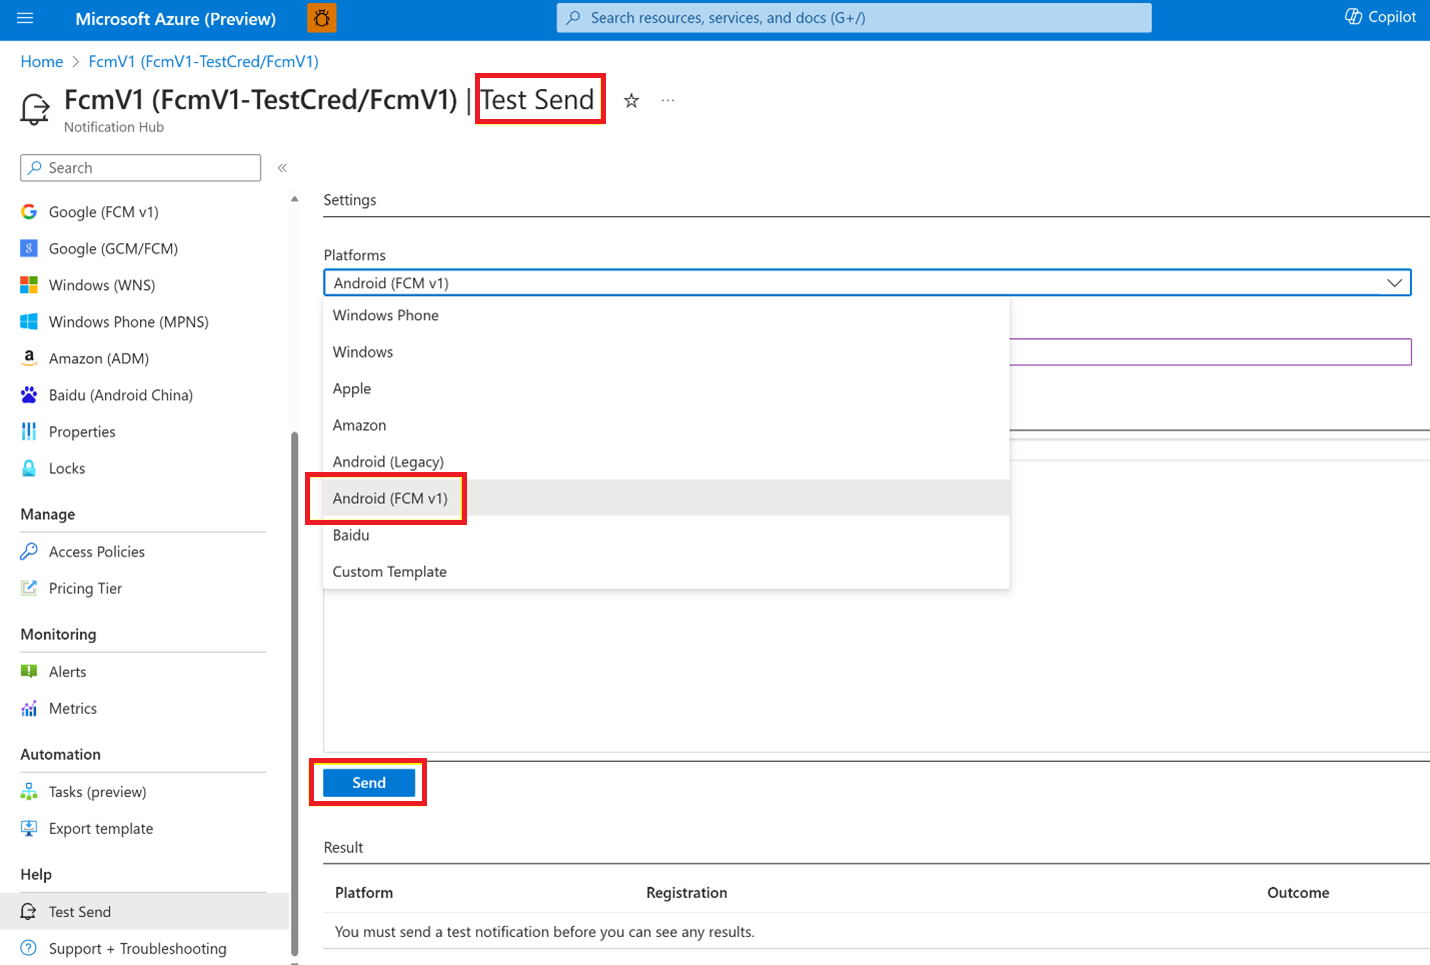Open the Alerts page
Image resolution: width=1430 pixels, height=965 pixels.
(x=68, y=672)
